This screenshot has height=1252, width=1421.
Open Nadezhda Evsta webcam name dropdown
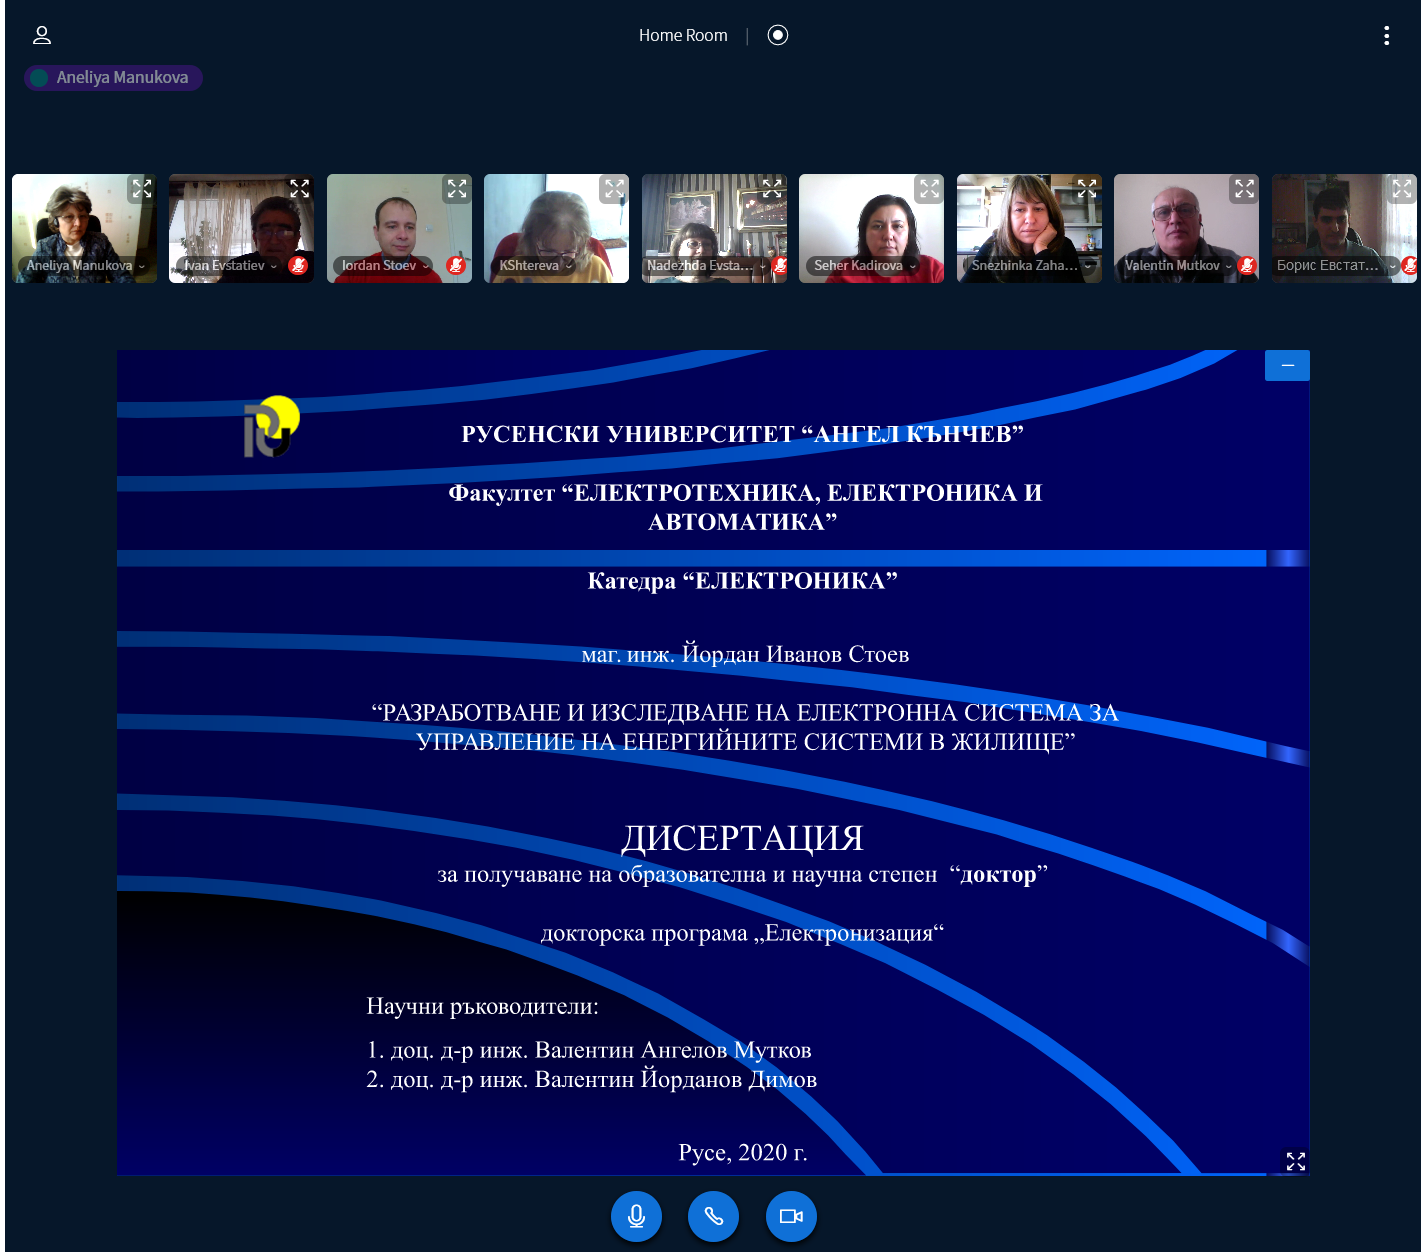pos(706,265)
